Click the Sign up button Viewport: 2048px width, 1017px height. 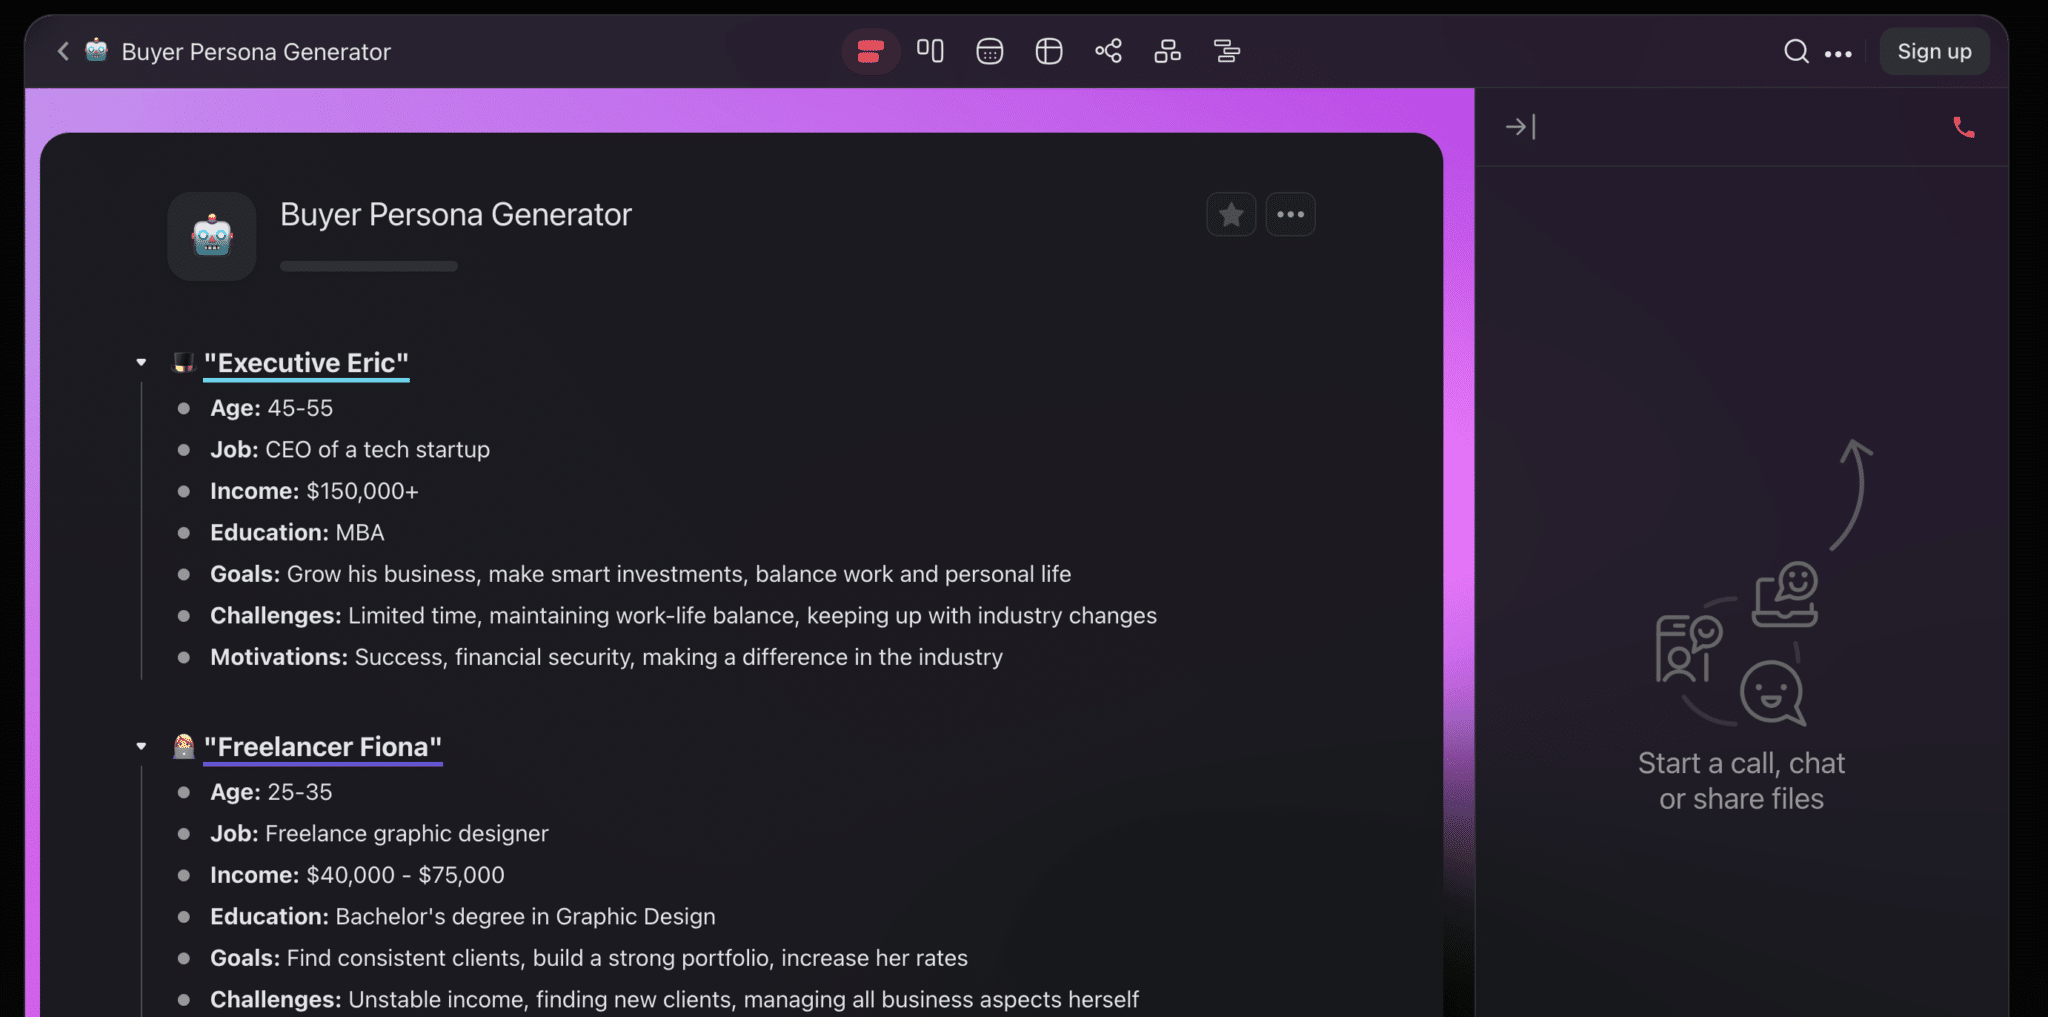click(1934, 52)
